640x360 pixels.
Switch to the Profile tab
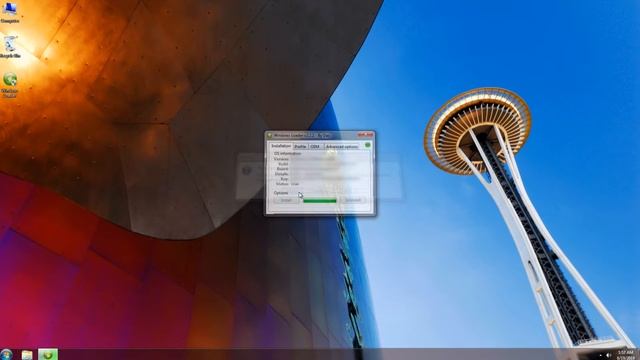tap(300, 146)
